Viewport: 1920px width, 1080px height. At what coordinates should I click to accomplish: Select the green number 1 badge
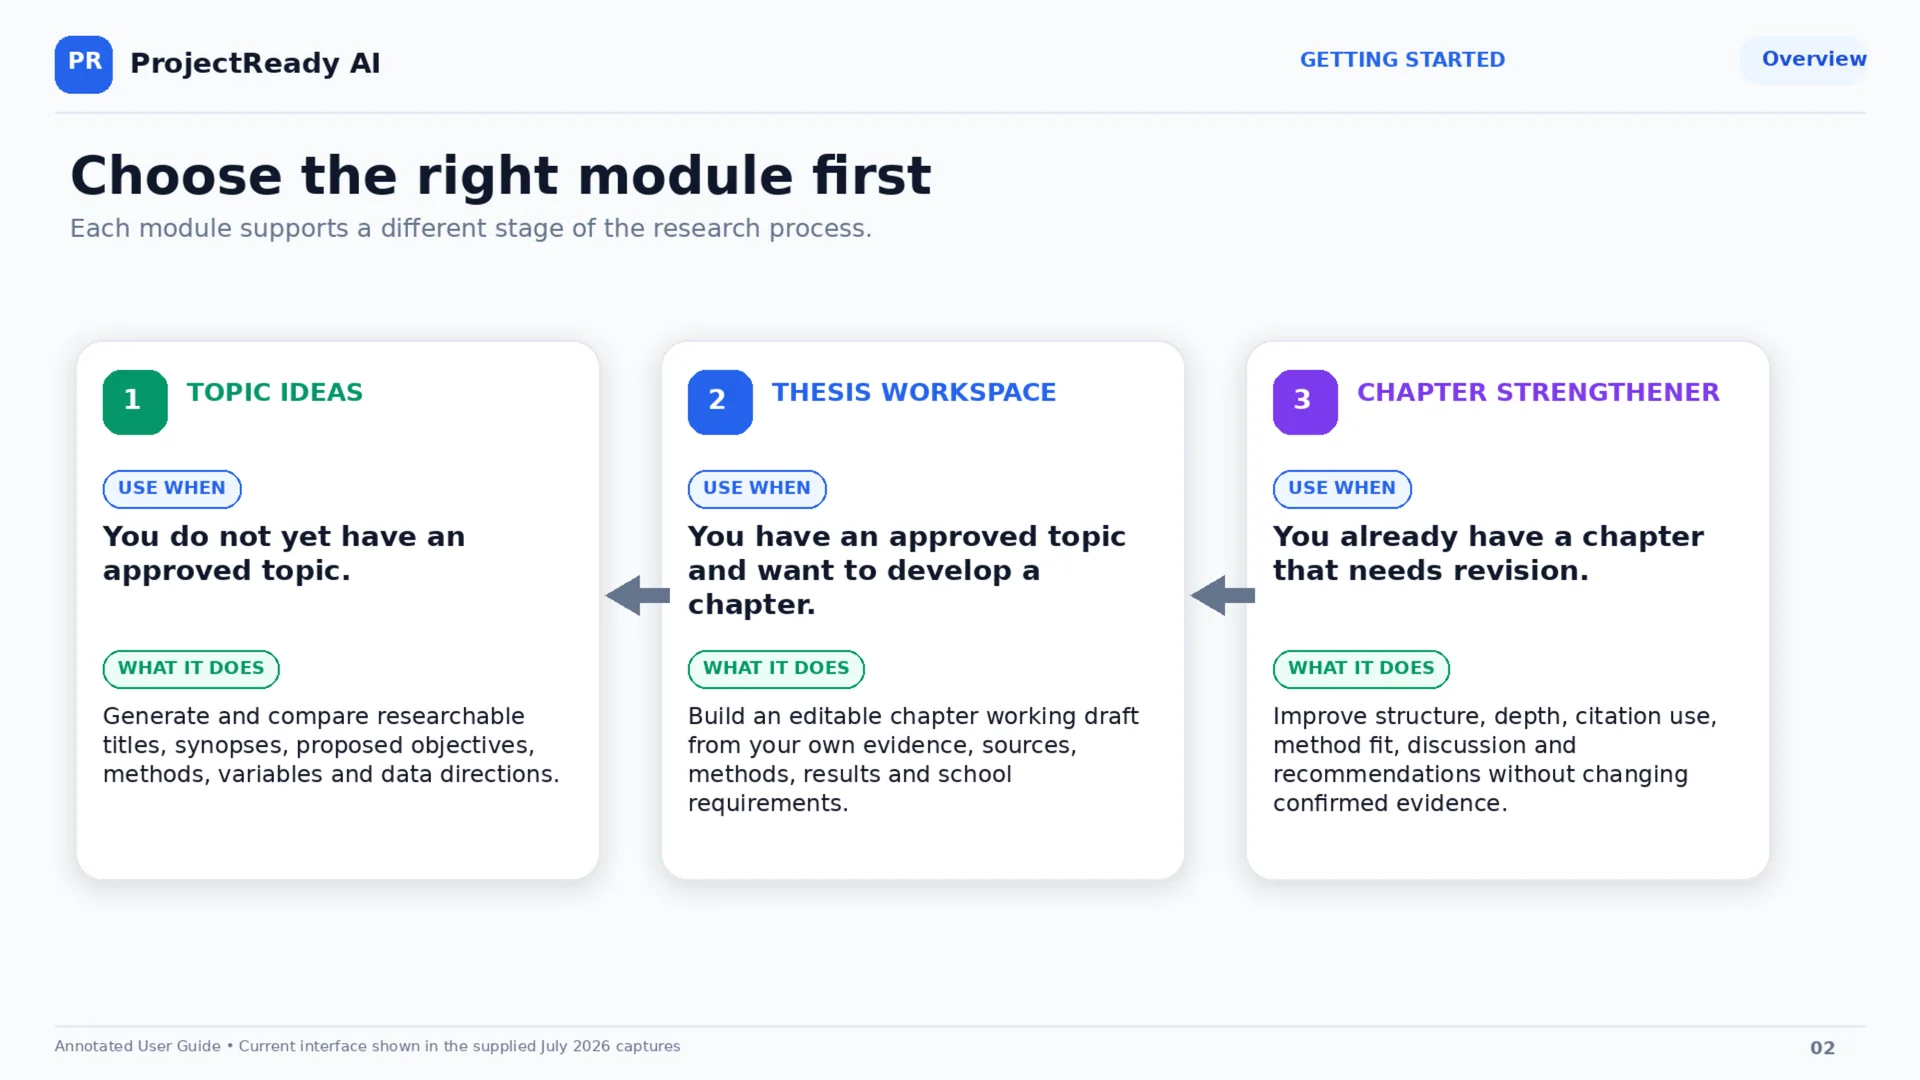[135, 402]
